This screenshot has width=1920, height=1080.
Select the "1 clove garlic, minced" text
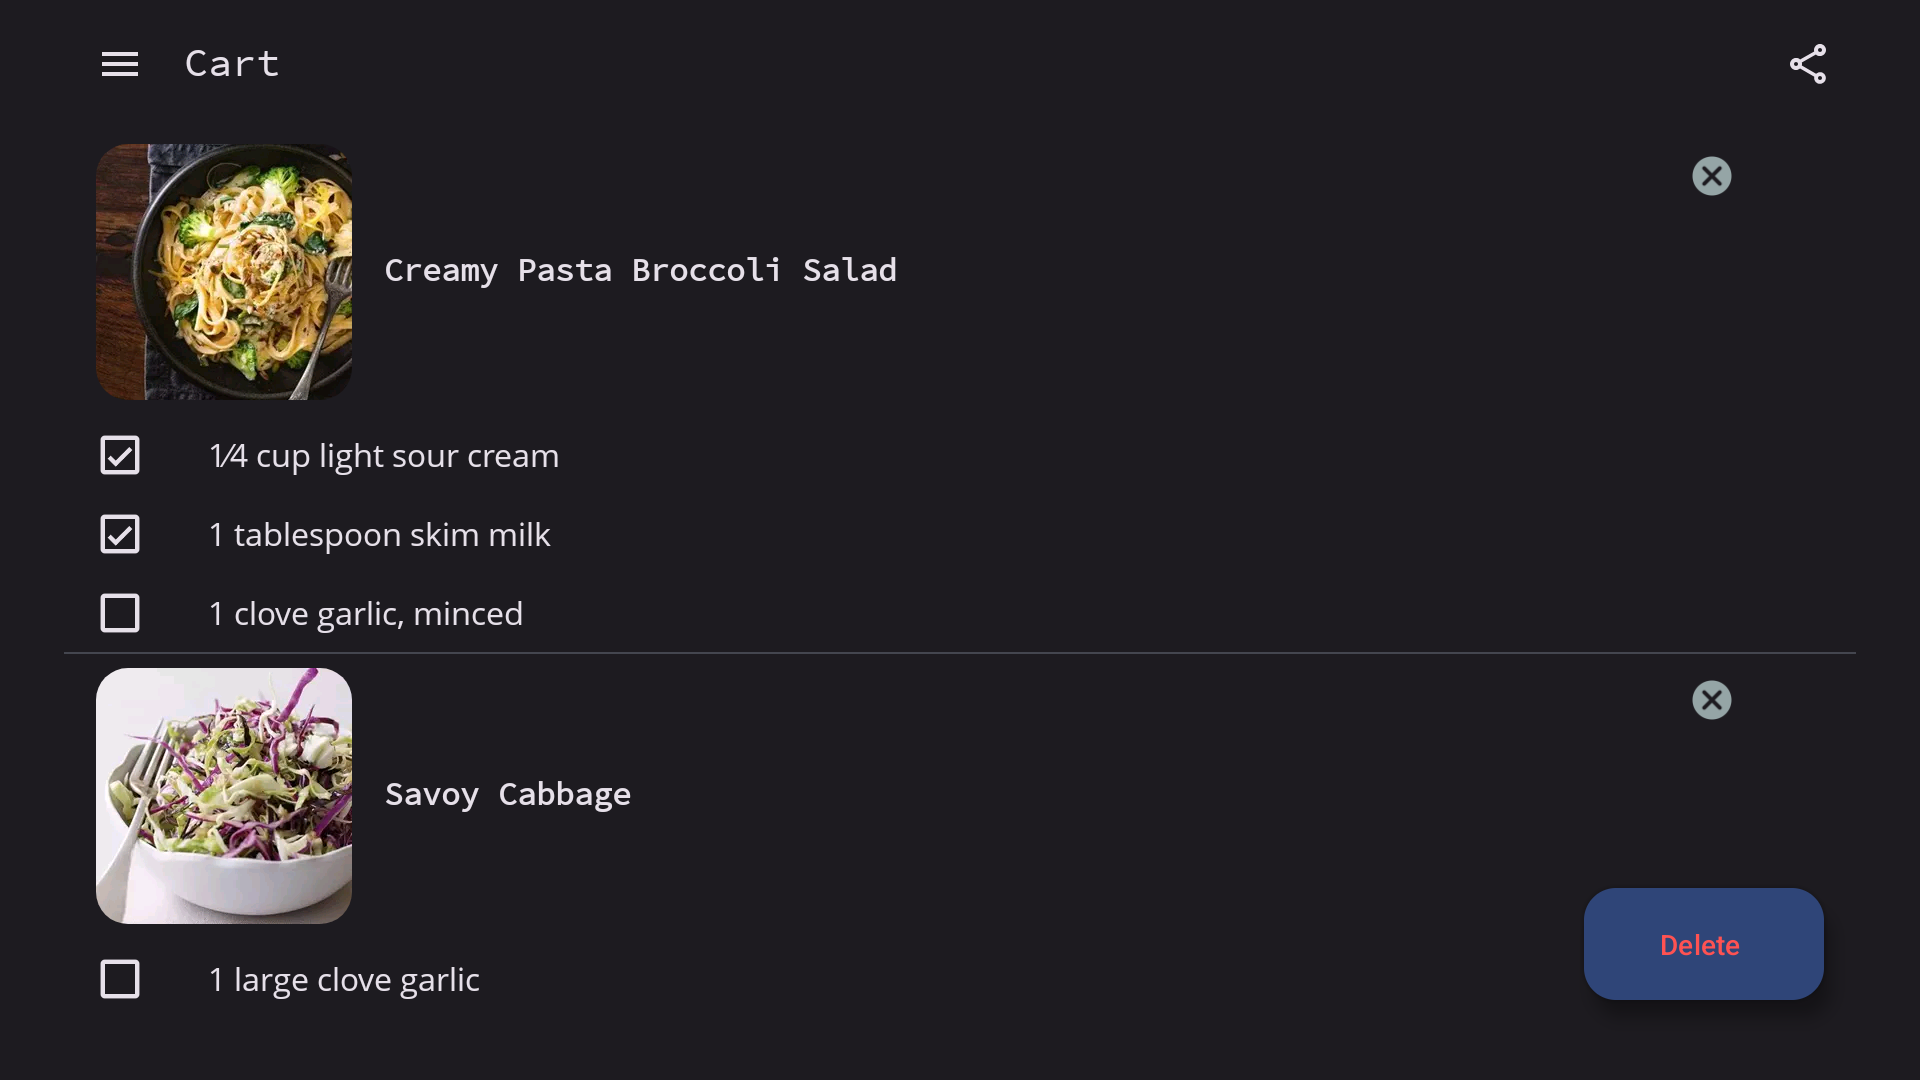tap(366, 614)
